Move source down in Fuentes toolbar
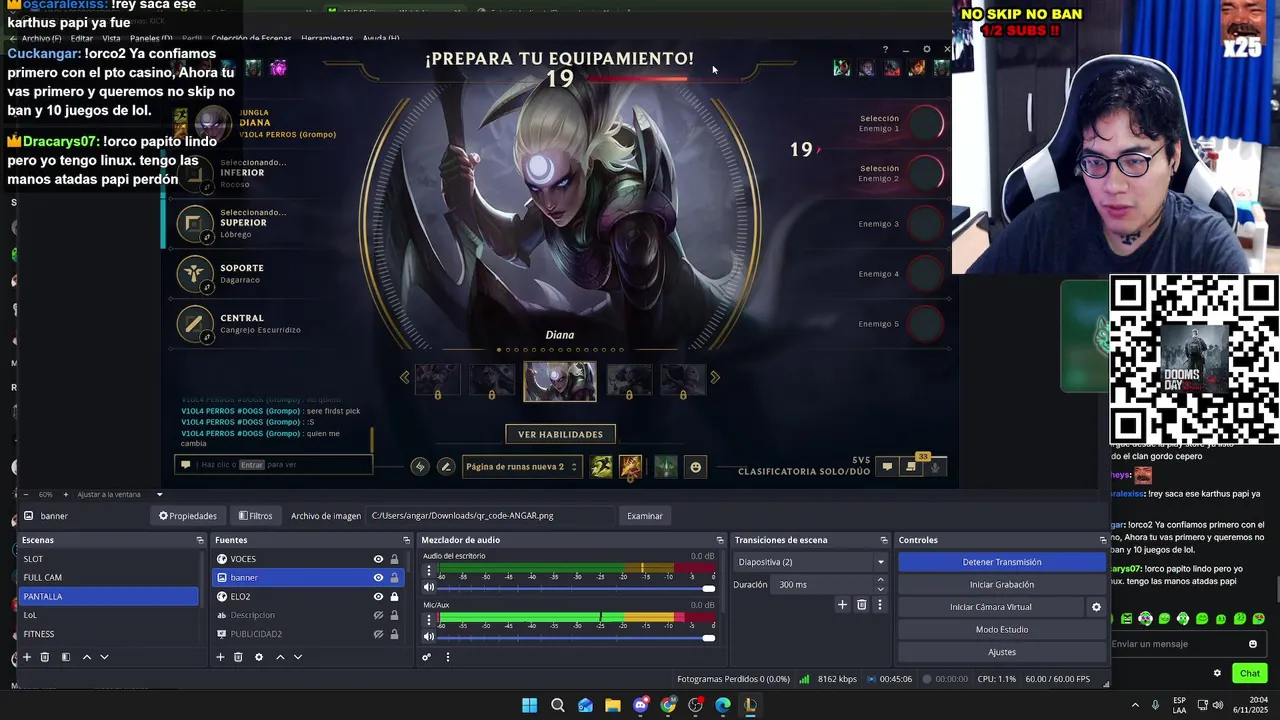Viewport: 1280px width, 720px height. (298, 657)
